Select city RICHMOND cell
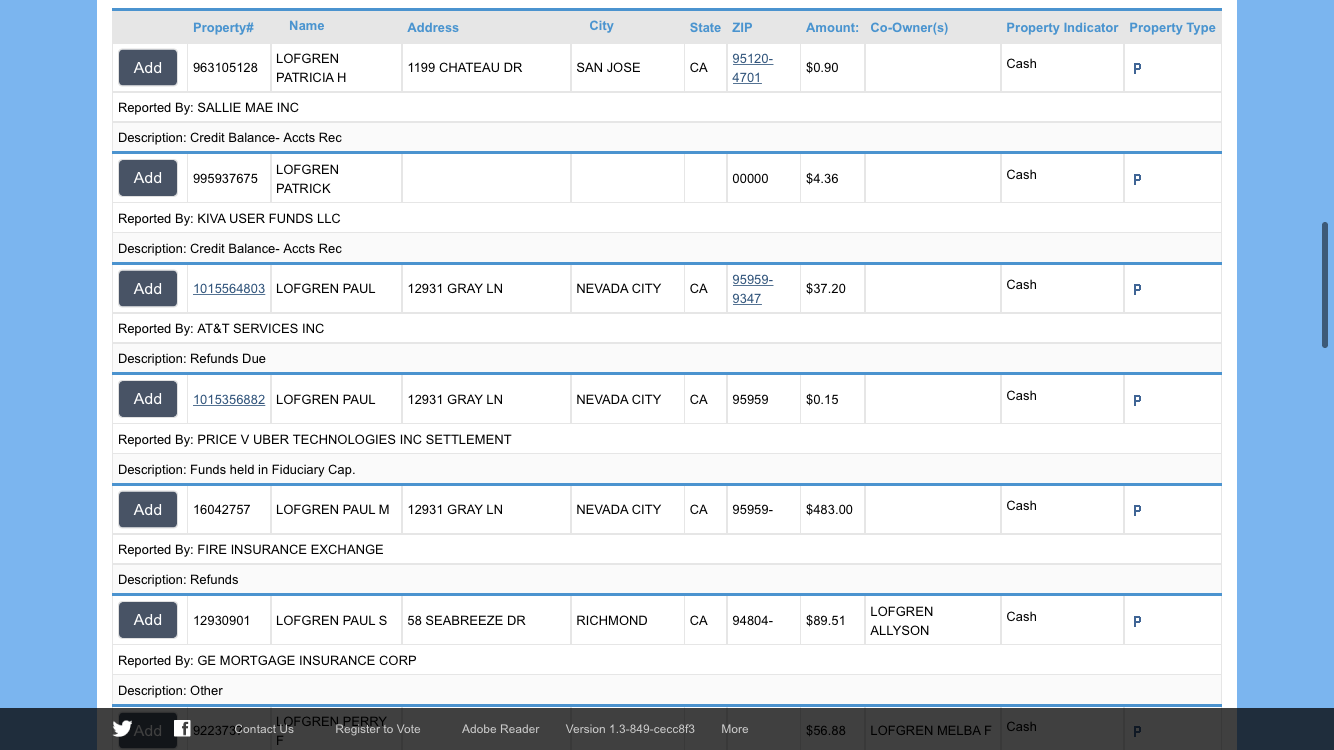 tap(627, 620)
